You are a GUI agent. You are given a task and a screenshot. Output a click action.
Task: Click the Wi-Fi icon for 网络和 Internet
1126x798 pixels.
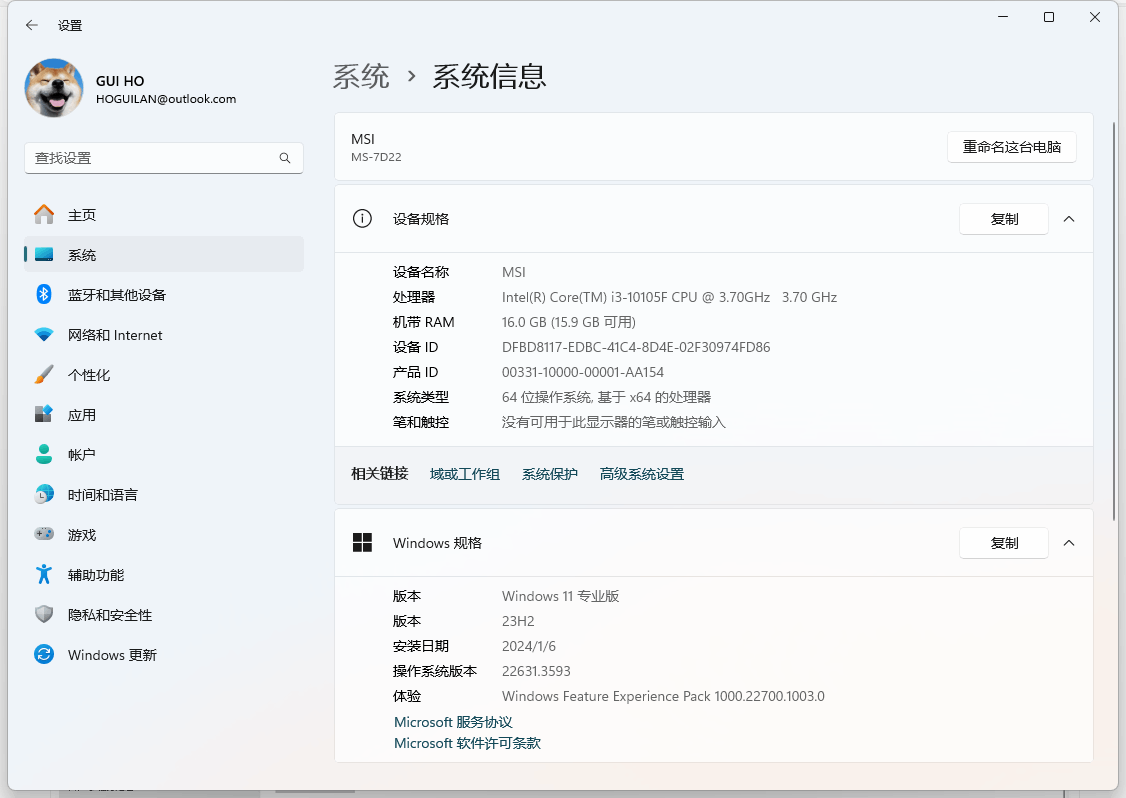(44, 335)
